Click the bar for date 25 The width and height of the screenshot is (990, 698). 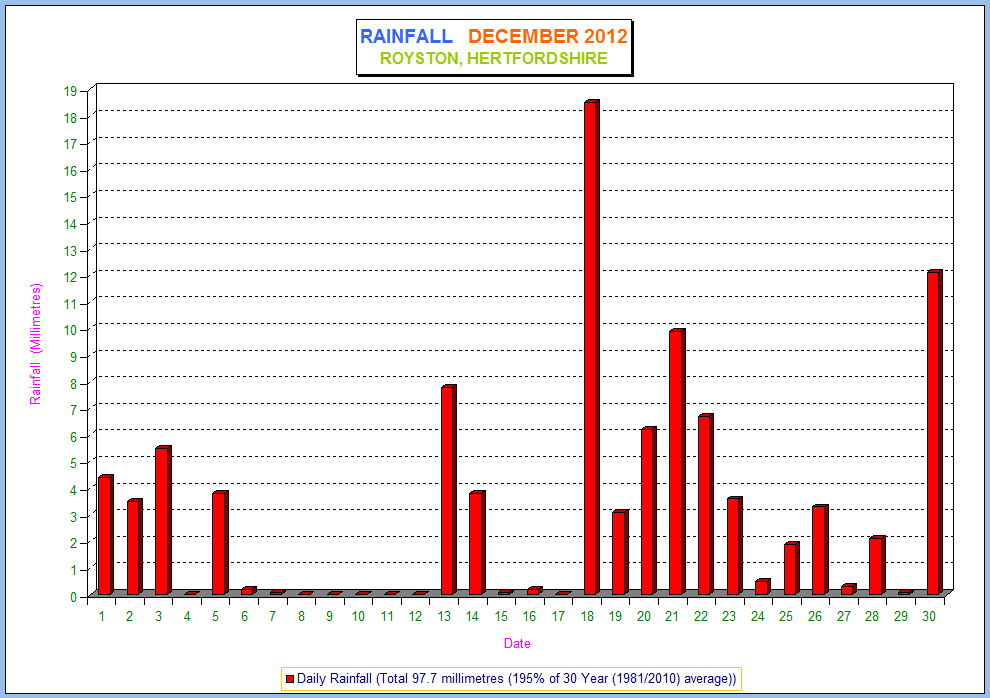coord(792,568)
